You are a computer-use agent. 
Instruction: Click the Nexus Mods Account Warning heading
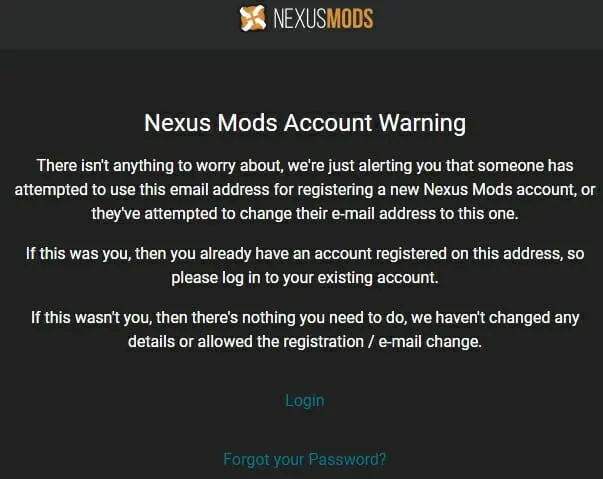[x=305, y=123]
